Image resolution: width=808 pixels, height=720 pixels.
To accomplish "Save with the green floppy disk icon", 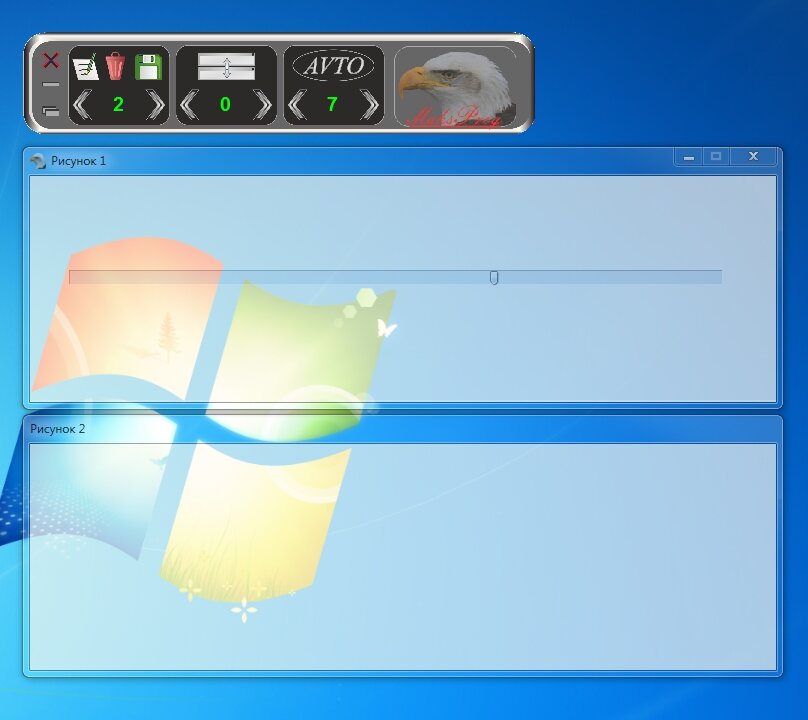I will pos(148,67).
